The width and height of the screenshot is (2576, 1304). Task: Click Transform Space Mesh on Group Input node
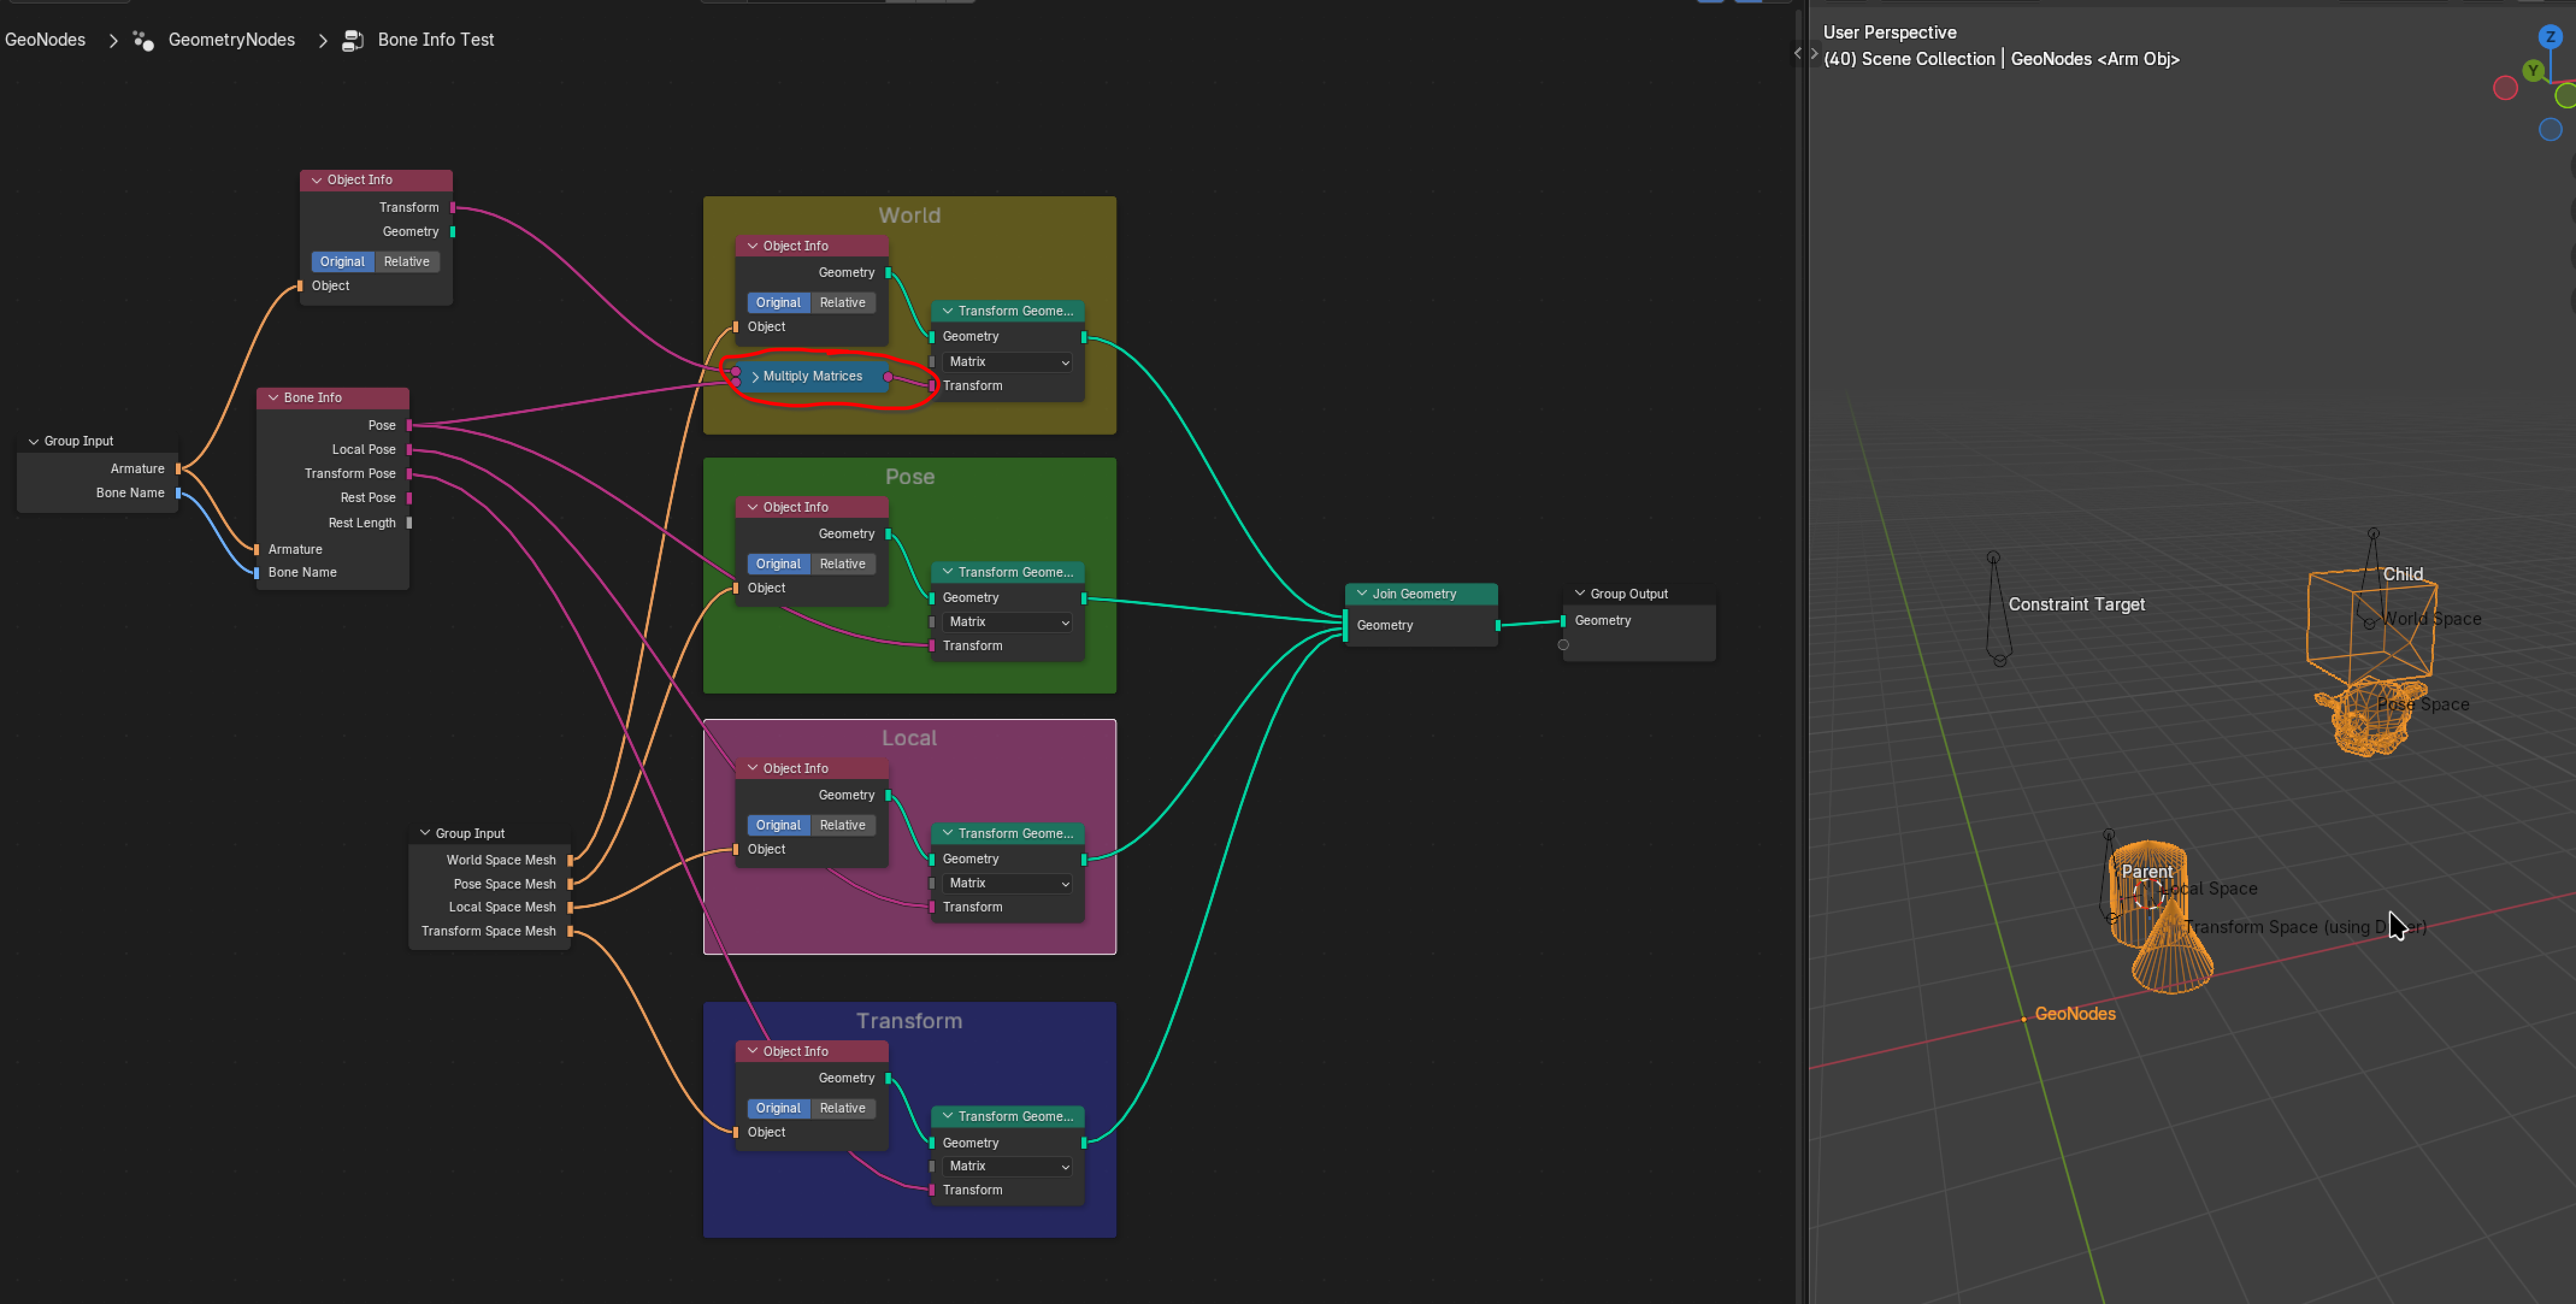point(488,931)
